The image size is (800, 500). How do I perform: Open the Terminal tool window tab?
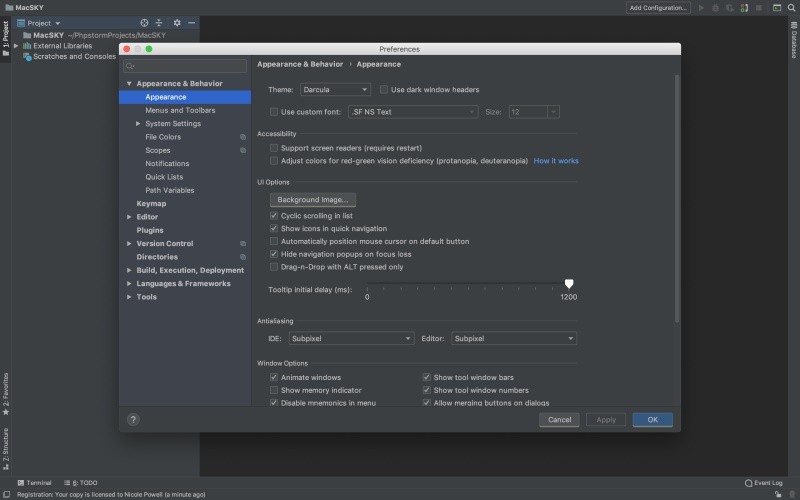pyautogui.click(x=34, y=483)
